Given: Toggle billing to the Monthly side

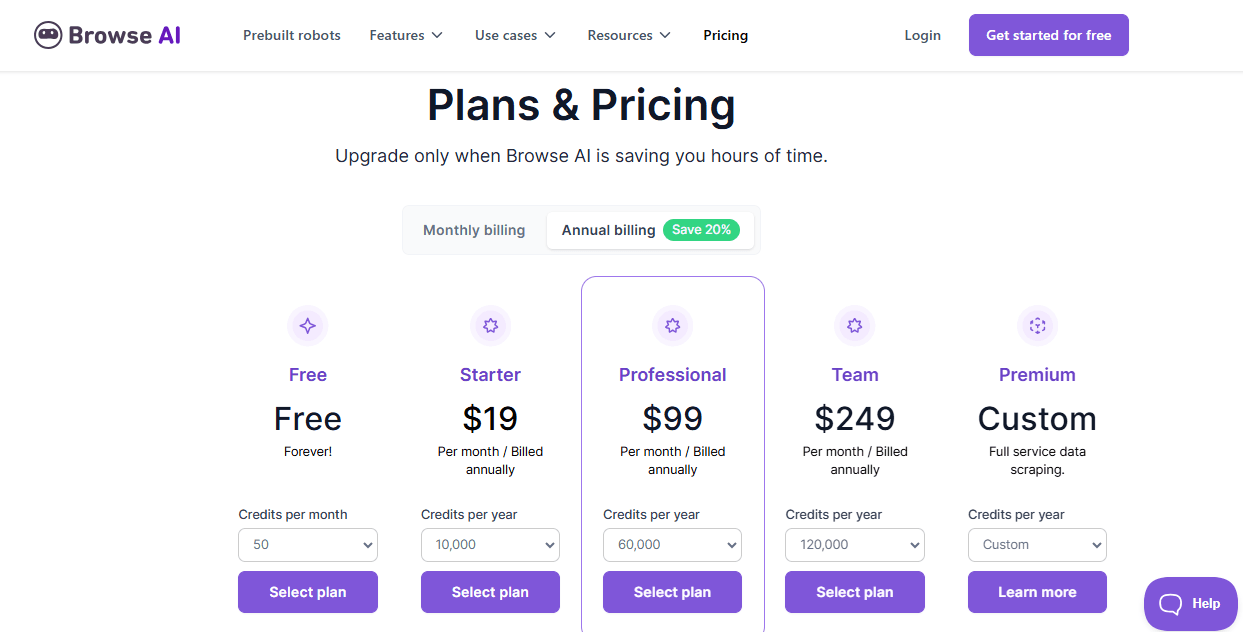Looking at the screenshot, I should pos(473,230).
